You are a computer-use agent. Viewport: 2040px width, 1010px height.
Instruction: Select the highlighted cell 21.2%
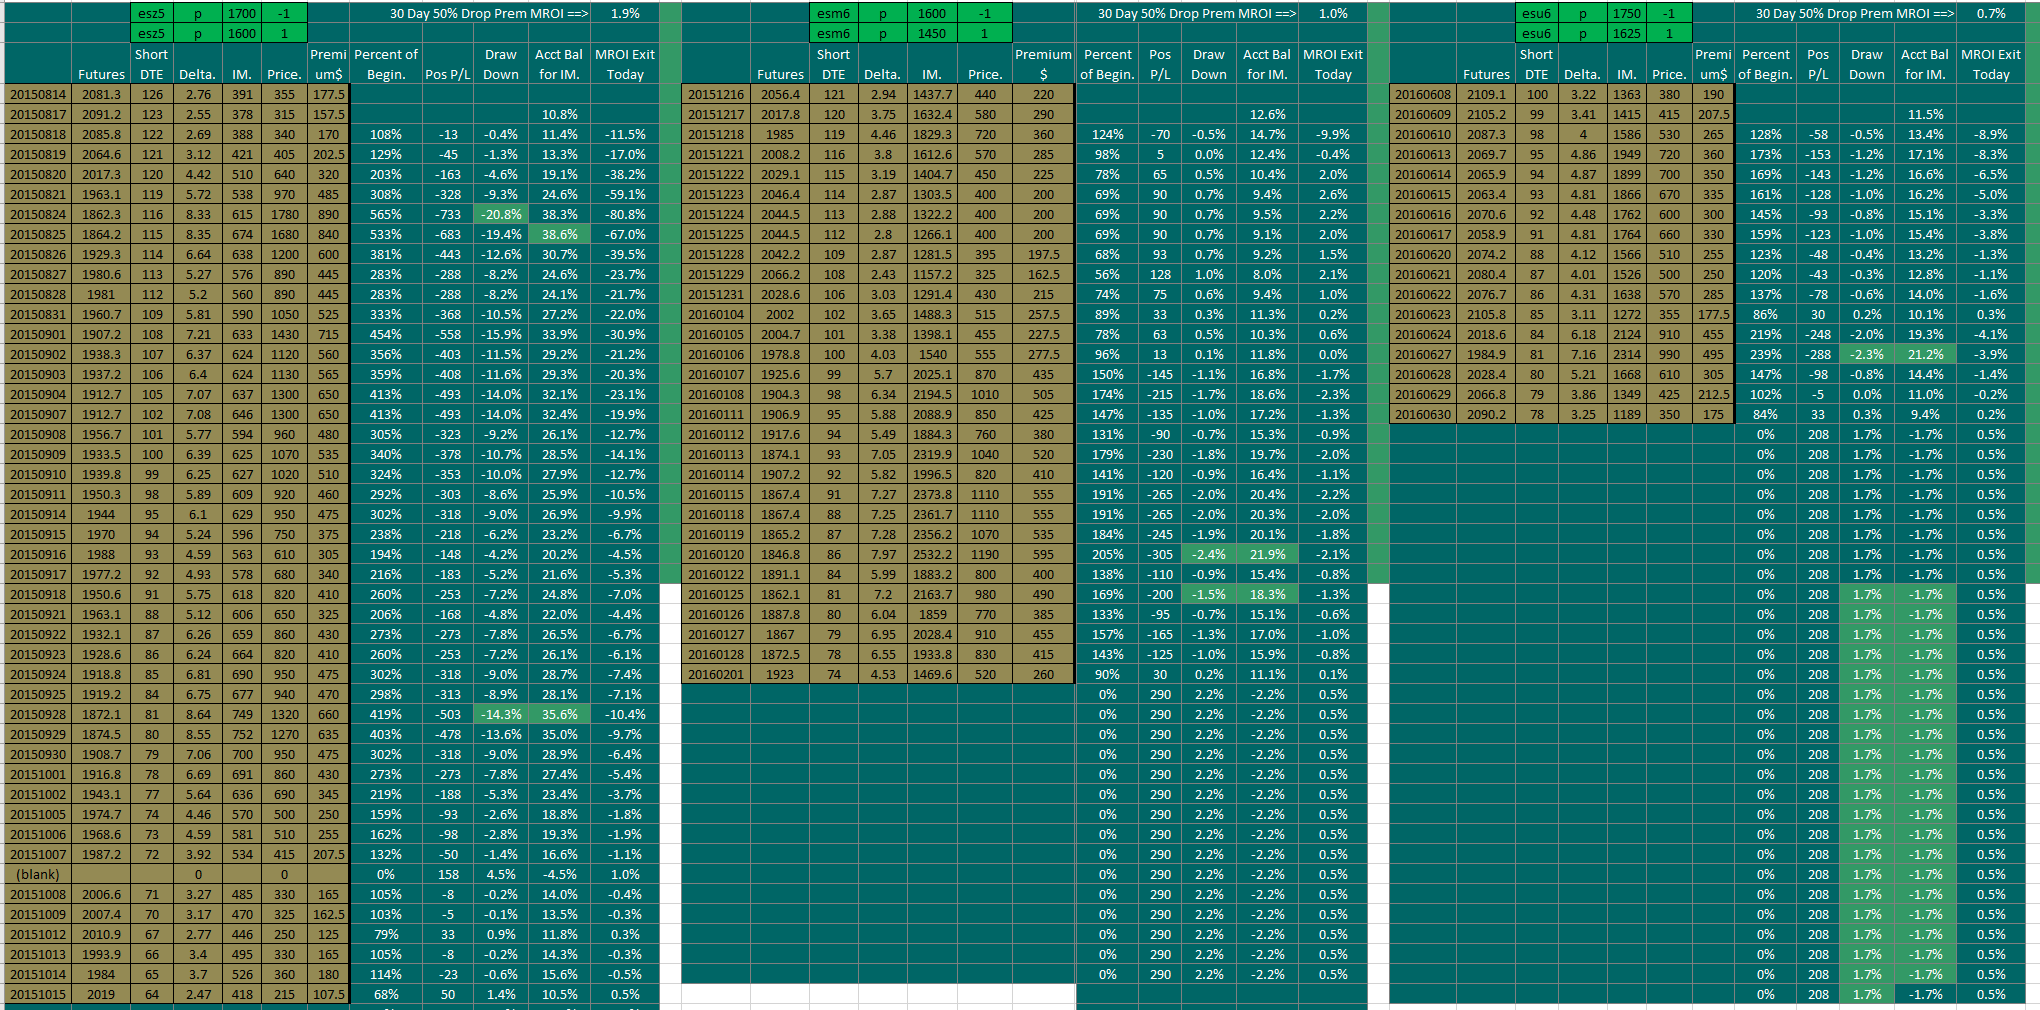pyautogui.click(x=1925, y=355)
